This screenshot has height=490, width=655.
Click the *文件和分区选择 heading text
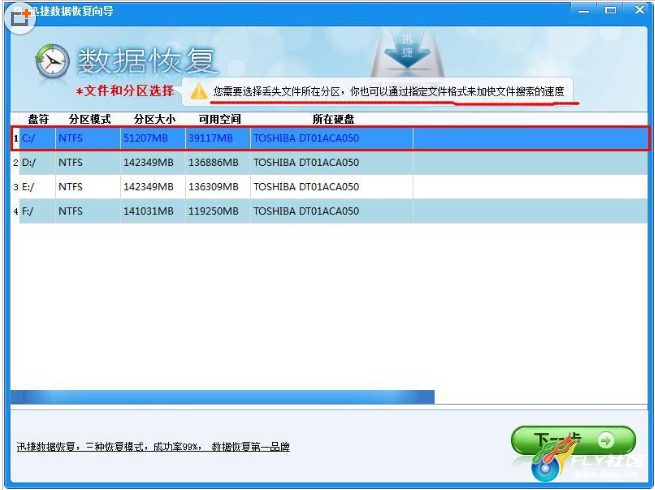coord(124,91)
